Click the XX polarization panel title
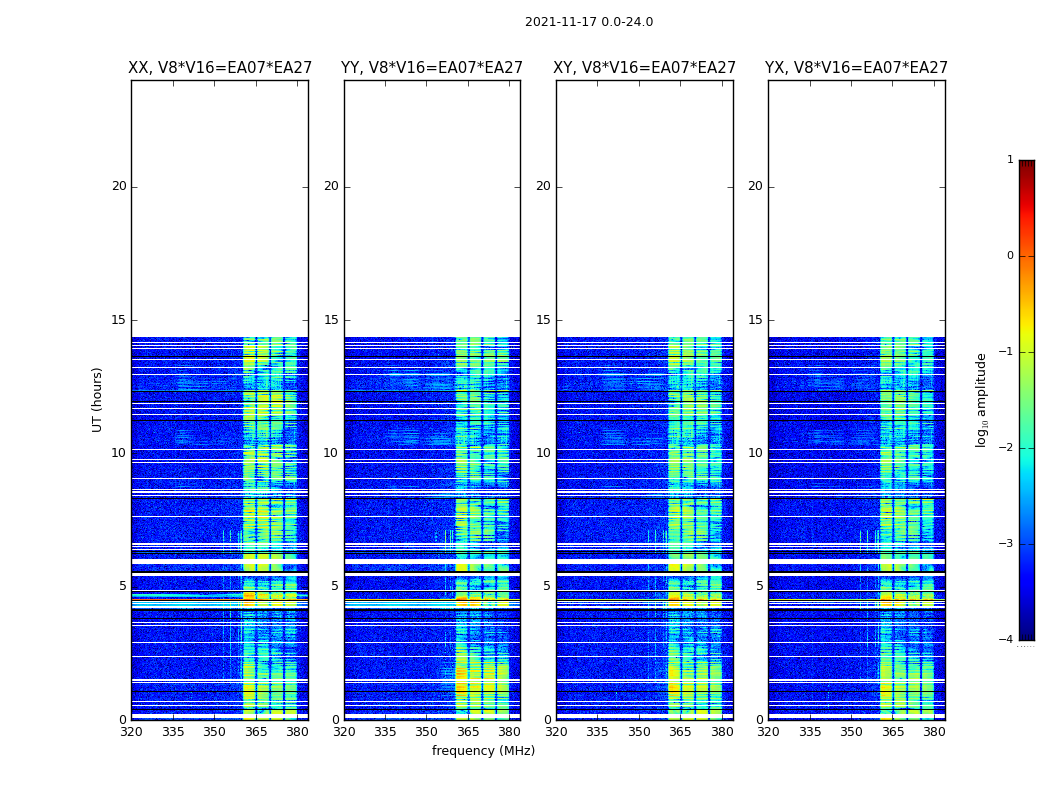This screenshot has height=800, width=1050. 220,68
